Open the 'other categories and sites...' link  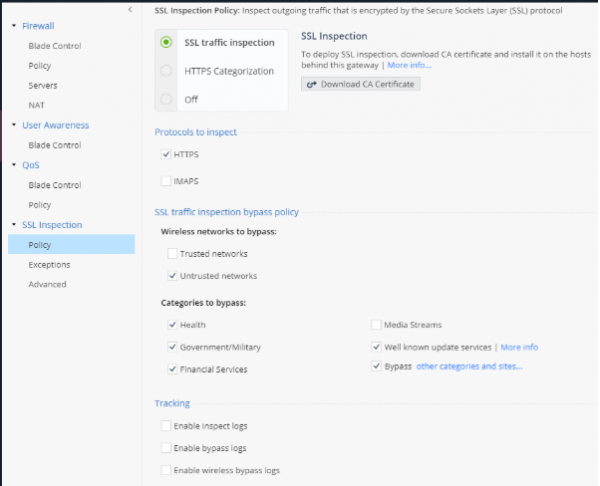pyautogui.click(x=469, y=367)
